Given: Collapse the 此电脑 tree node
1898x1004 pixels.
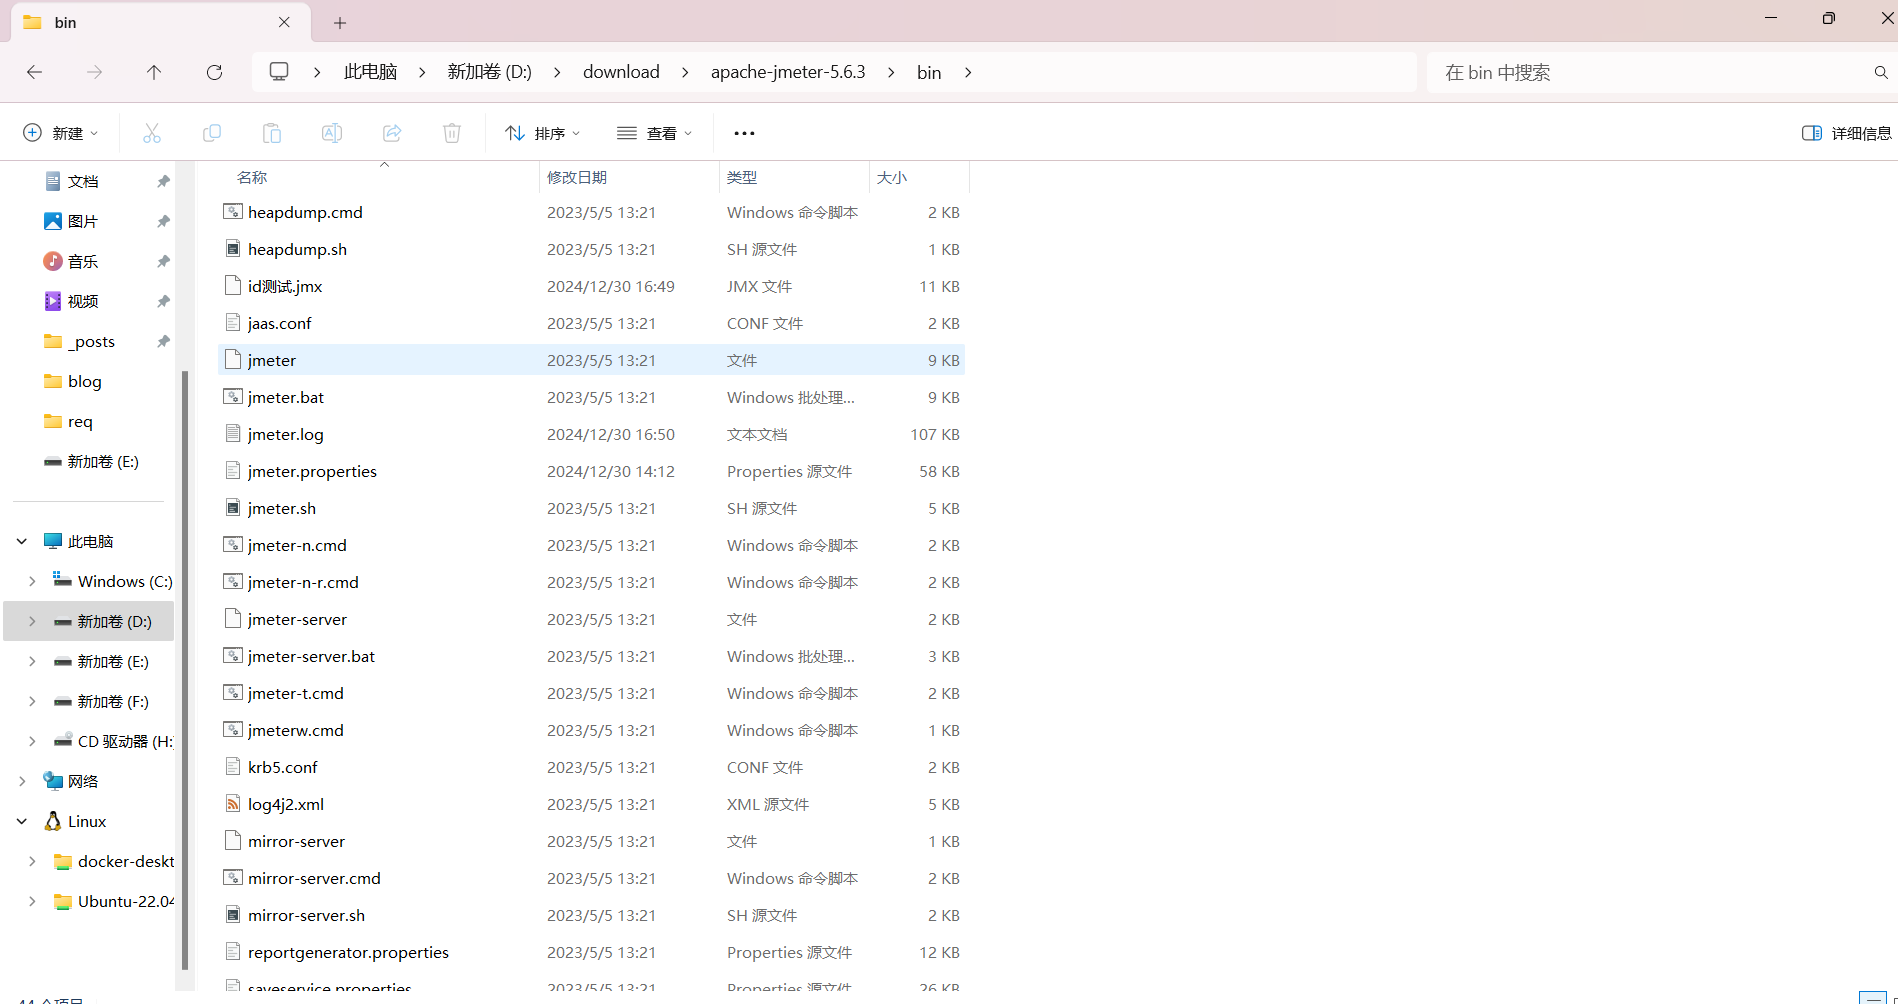Looking at the screenshot, I should pyautogui.click(x=22, y=541).
